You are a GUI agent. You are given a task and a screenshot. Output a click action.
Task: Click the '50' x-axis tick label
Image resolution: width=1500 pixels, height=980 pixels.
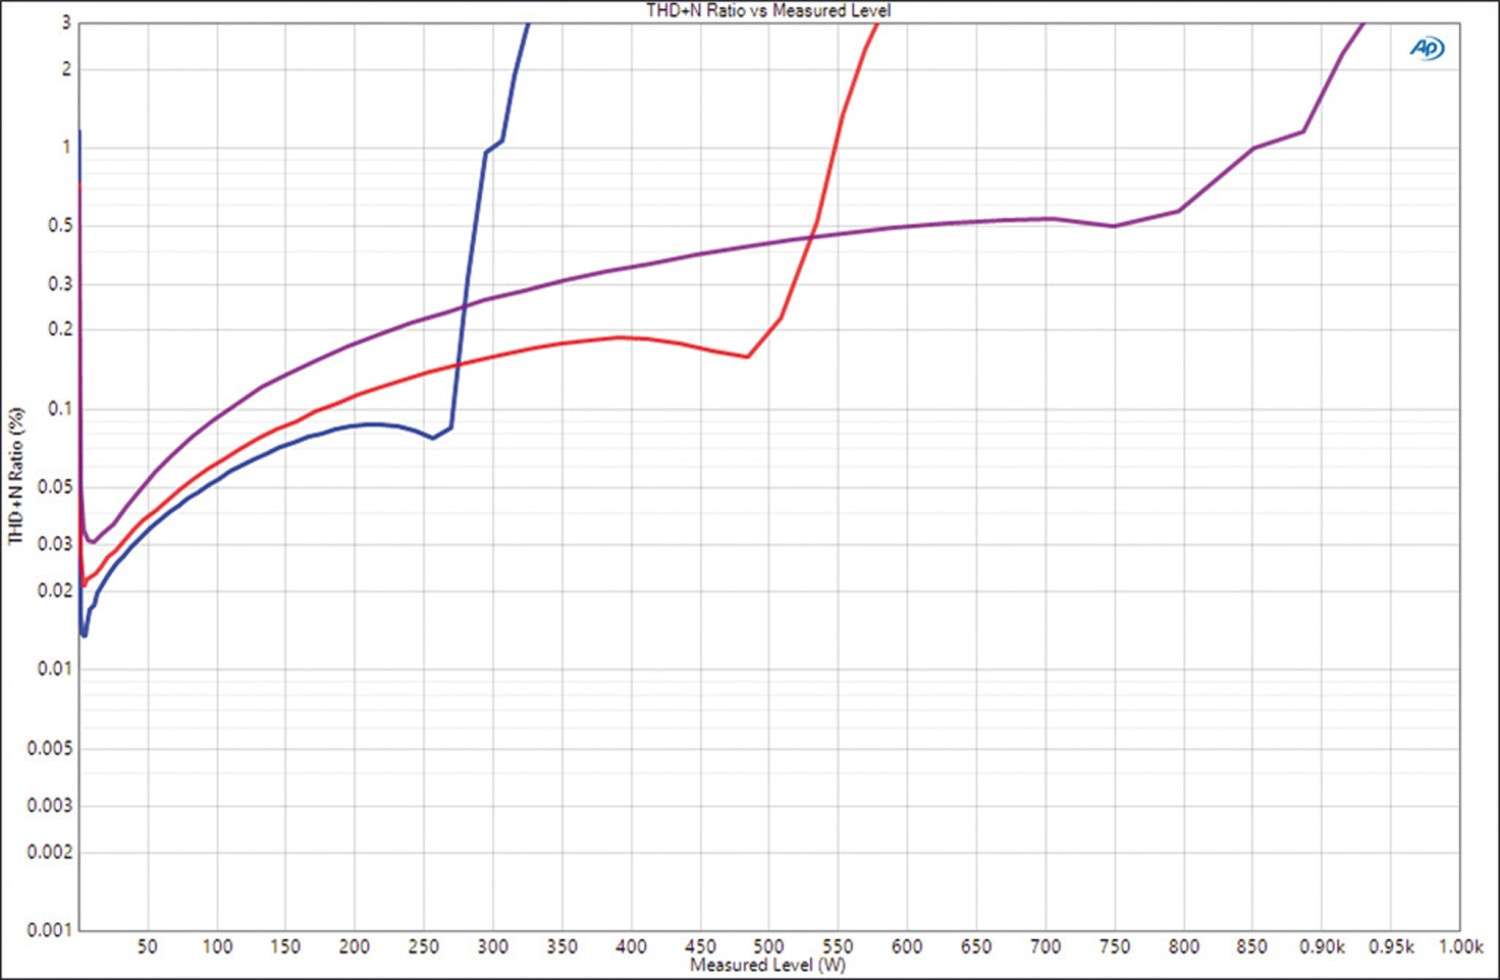pos(147,946)
